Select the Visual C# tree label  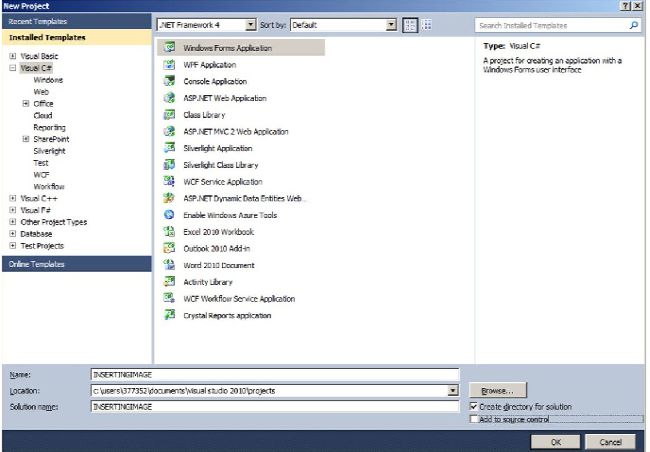coord(36,68)
